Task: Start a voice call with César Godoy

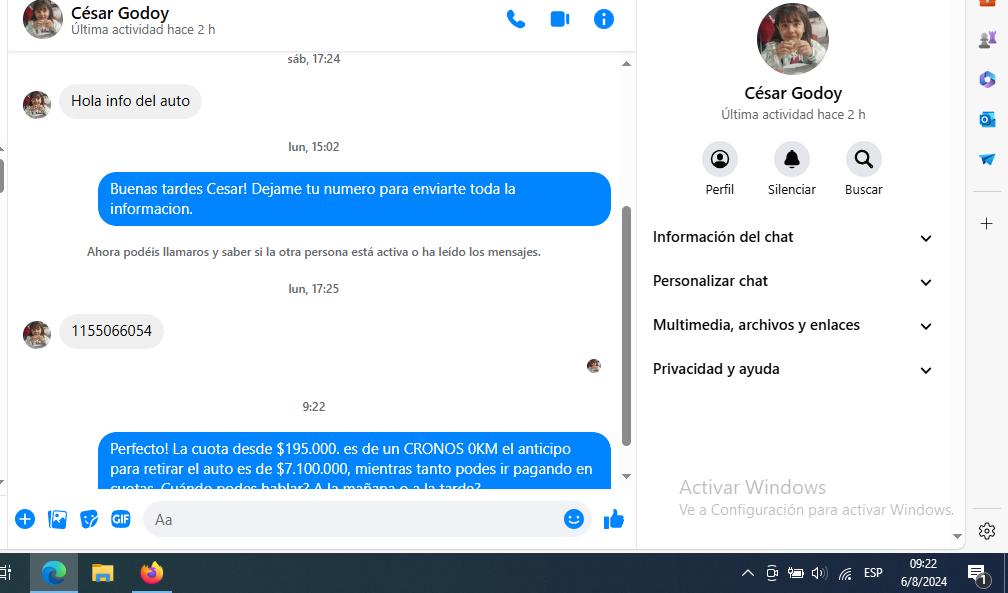Action: tap(516, 19)
